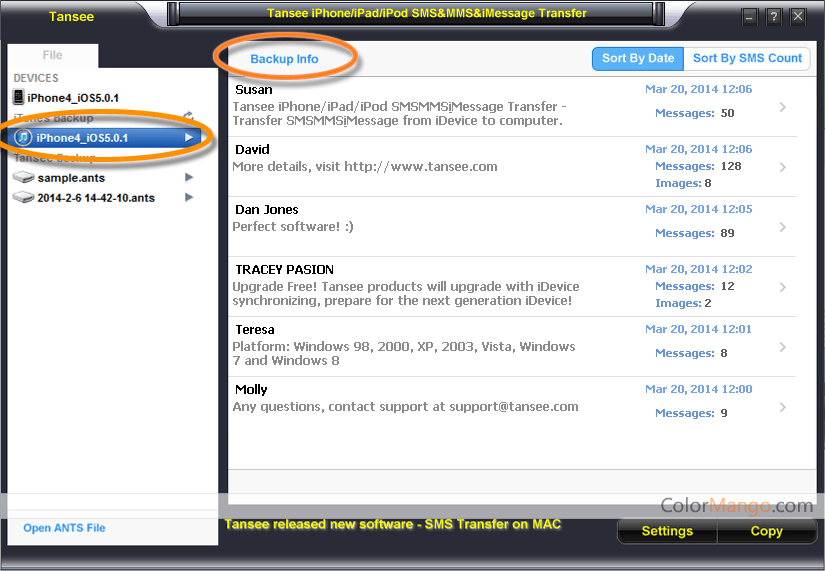This screenshot has height=571, width=825.
Task: Click the drive icon next to sample.ants
Action: (x=23, y=177)
